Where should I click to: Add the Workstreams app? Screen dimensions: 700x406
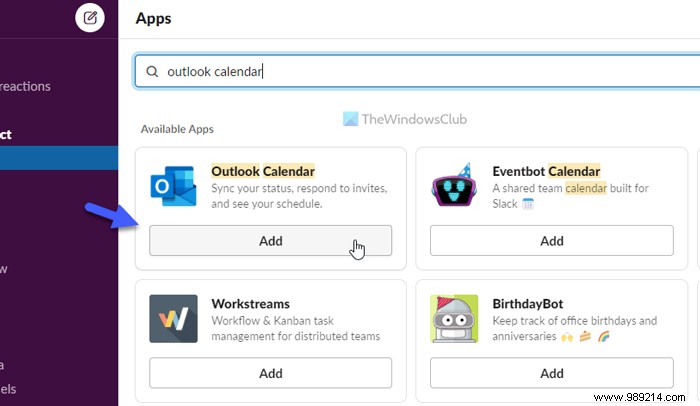271,373
